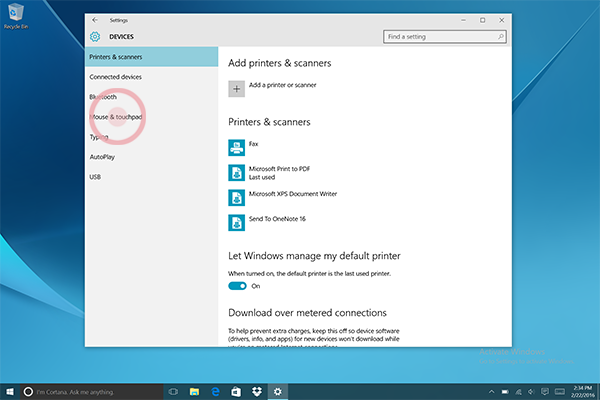Screen dimensions: 600x400
Task: Open the Action Center notifications icon
Action: point(545,392)
